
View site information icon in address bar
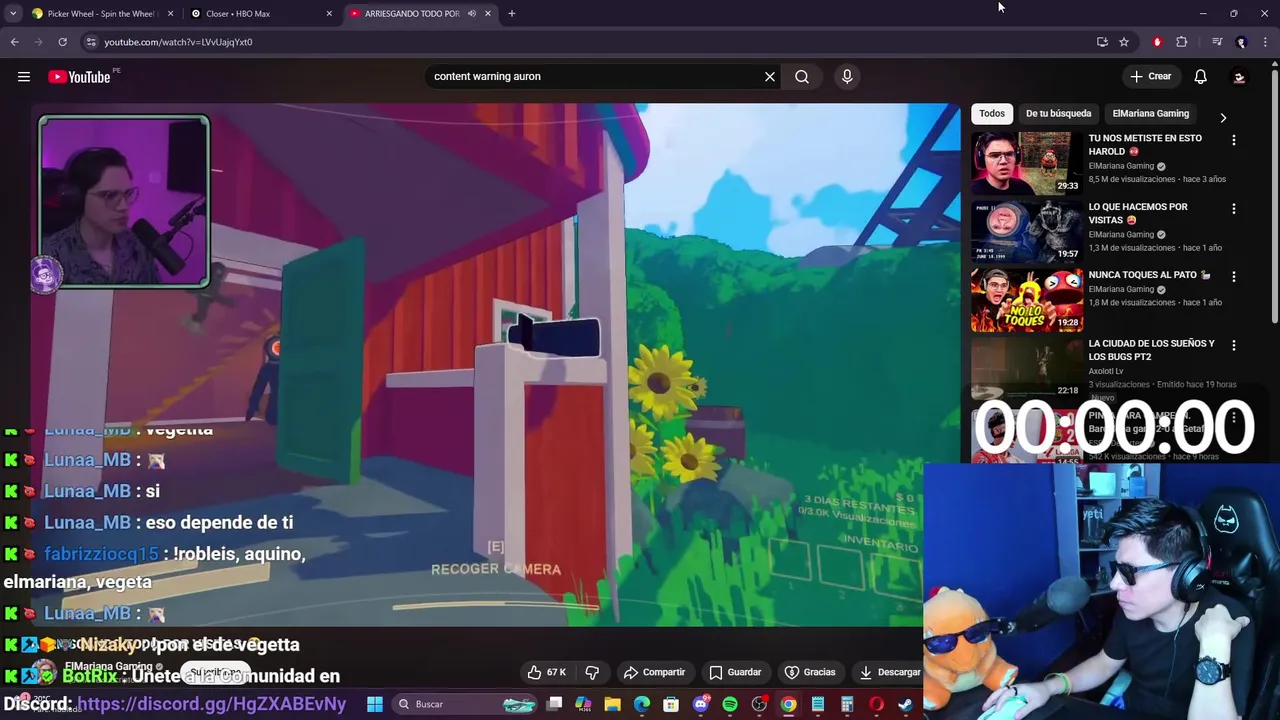[x=91, y=42]
